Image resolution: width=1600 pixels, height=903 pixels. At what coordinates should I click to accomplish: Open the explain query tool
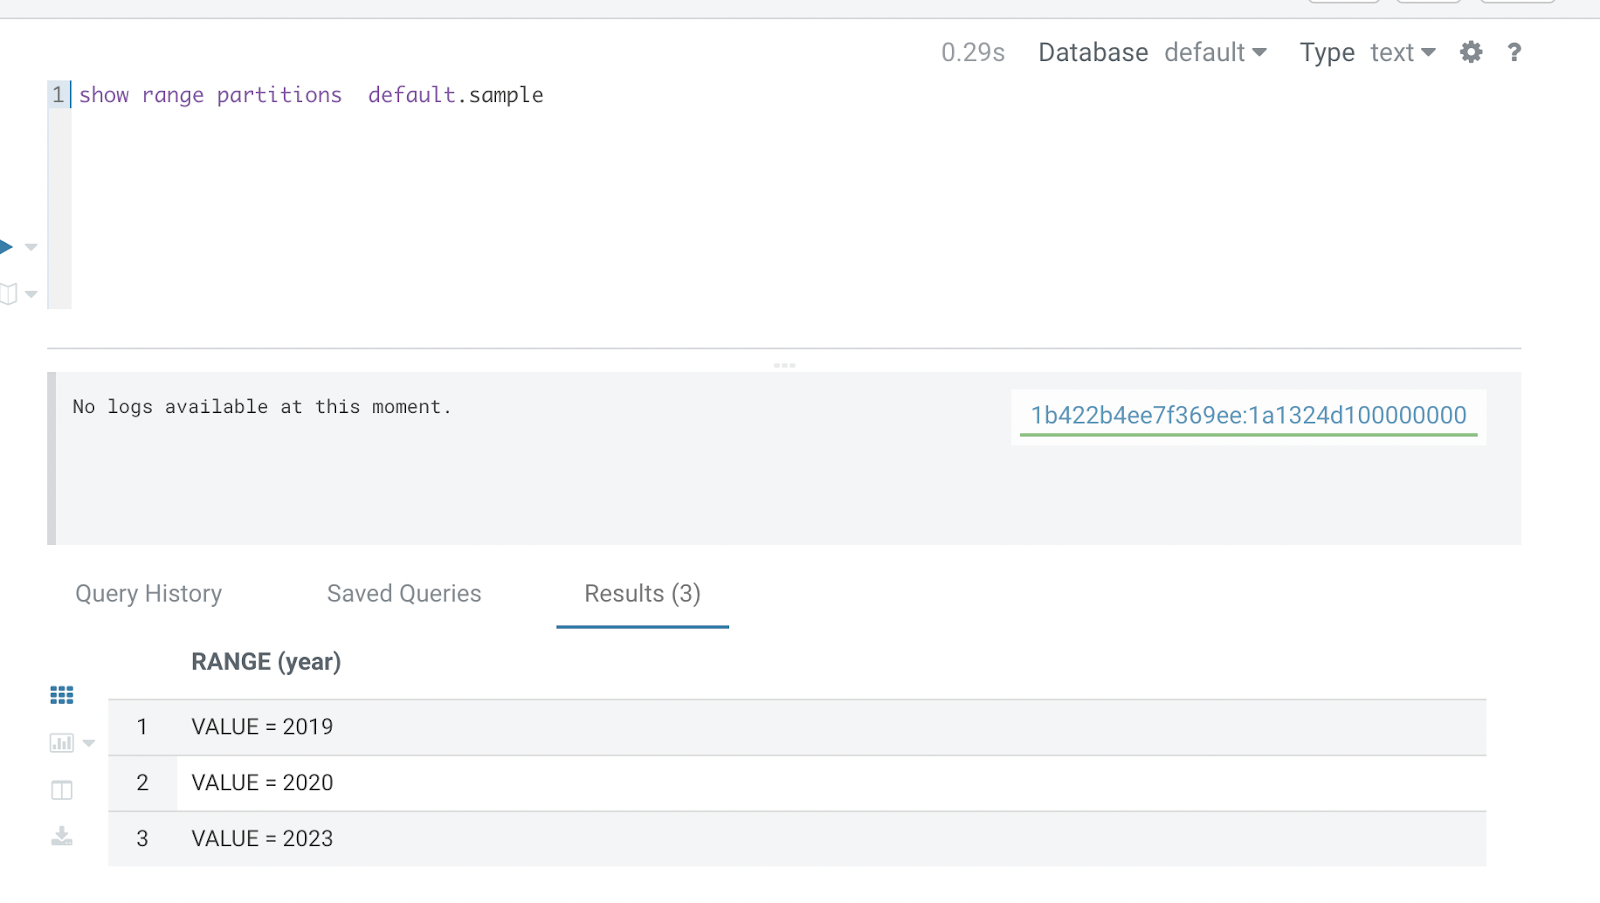click(9, 293)
